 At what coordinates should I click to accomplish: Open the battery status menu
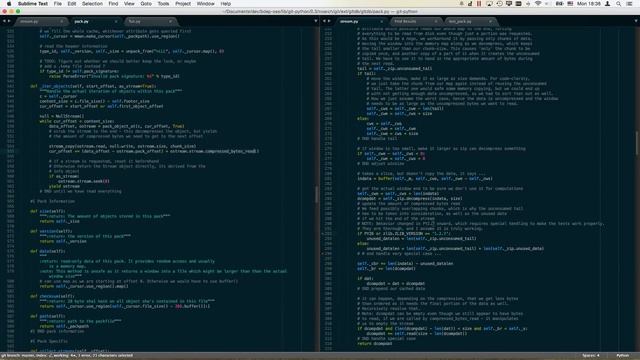(x=560, y=4)
